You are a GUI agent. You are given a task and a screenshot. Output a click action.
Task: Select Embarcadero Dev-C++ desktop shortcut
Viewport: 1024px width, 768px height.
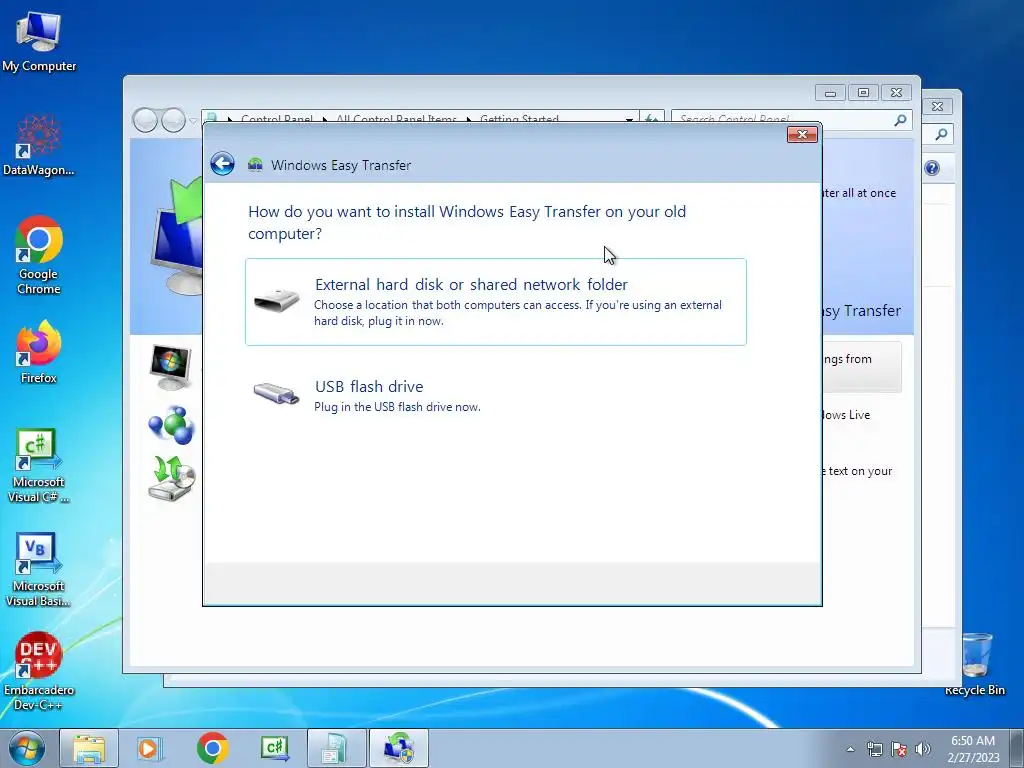(x=39, y=671)
